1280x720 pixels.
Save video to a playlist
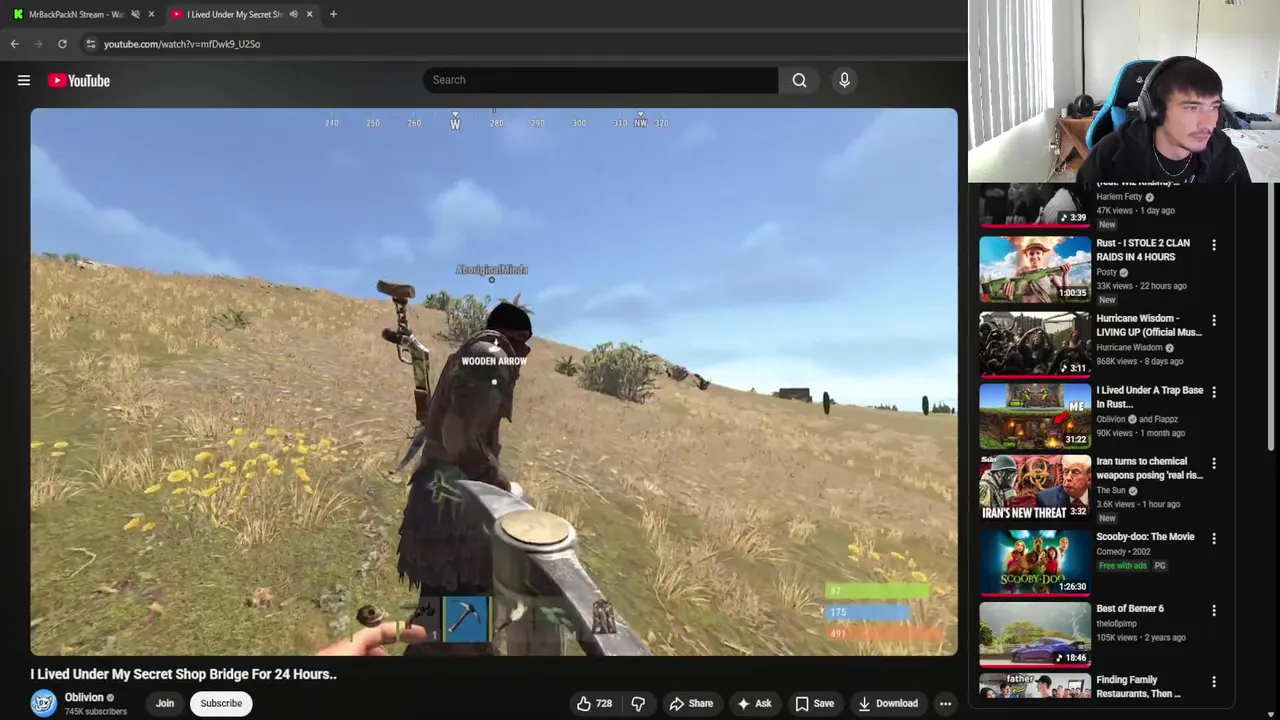click(814, 703)
